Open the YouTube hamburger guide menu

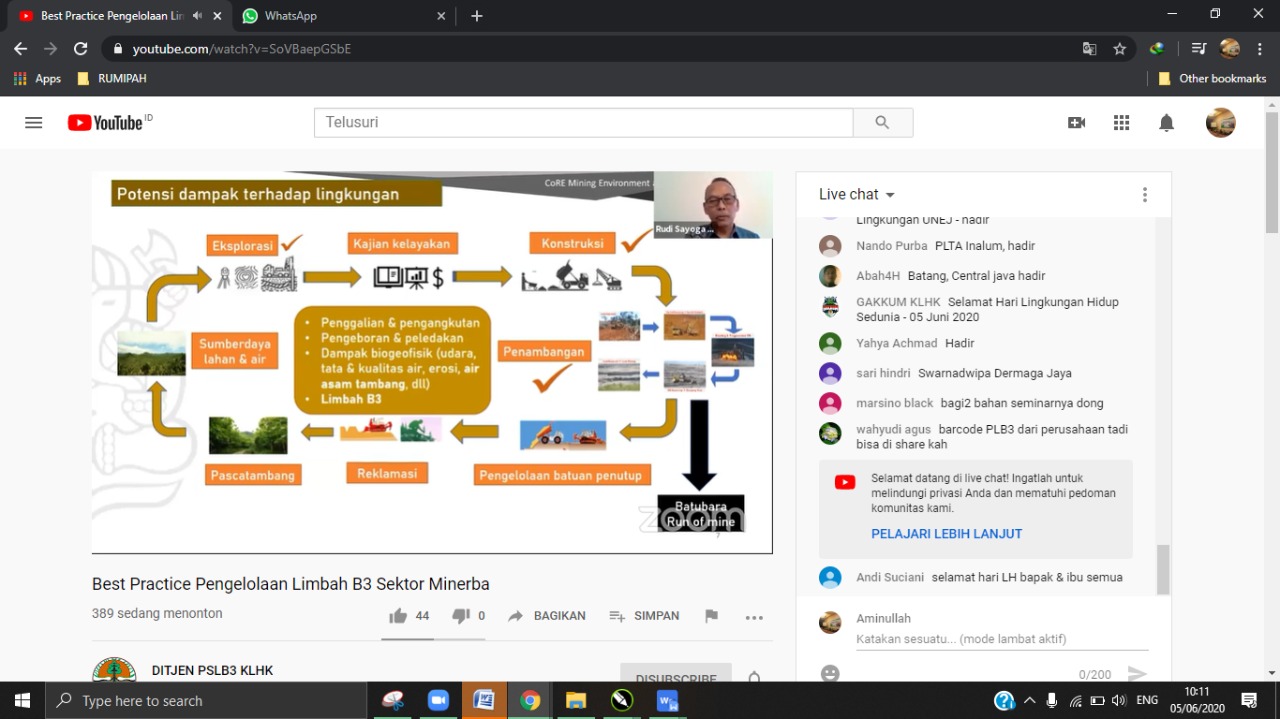click(34, 123)
